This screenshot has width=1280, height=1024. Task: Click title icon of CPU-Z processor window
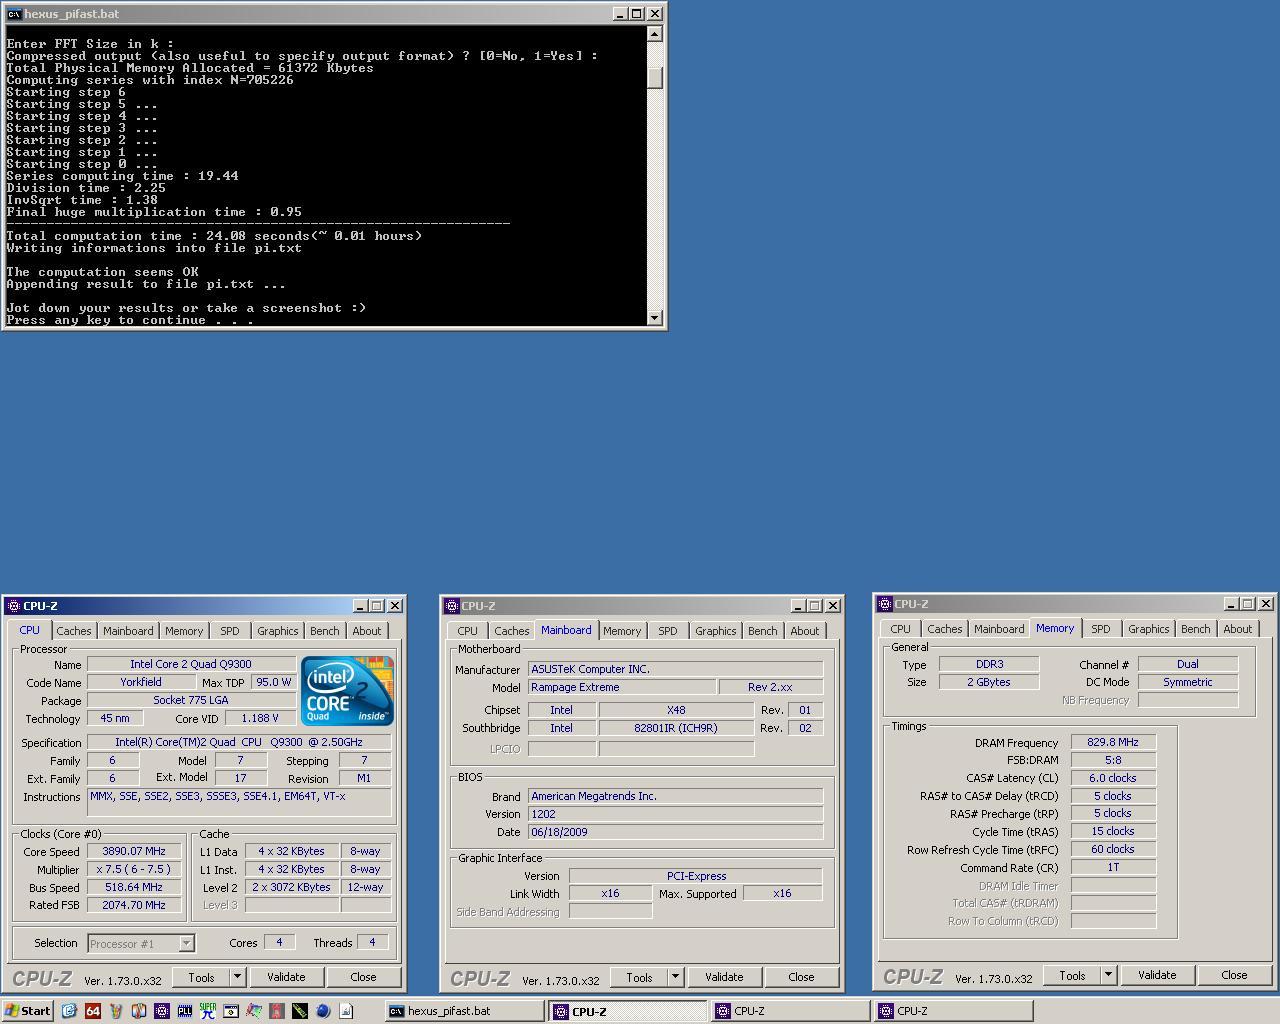pyautogui.click(x=14, y=605)
